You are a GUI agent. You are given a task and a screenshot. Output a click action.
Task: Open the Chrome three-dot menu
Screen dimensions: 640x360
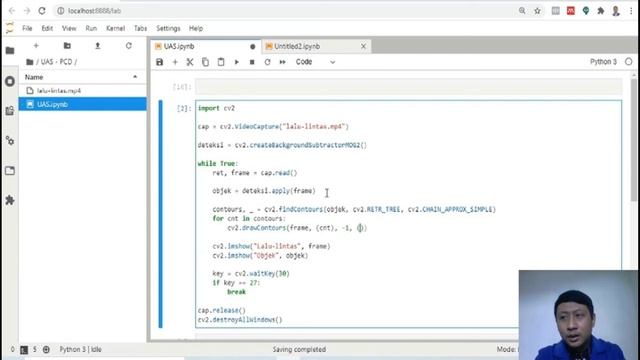(631, 11)
